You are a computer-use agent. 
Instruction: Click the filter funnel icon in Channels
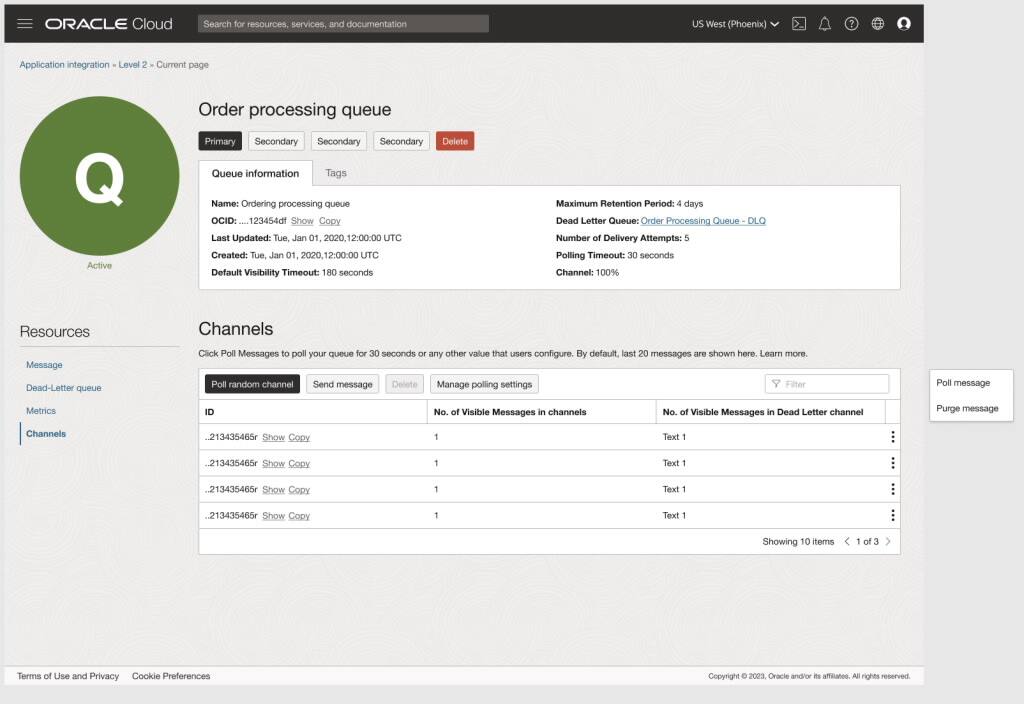pyautogui.click(x=775, y=383)
